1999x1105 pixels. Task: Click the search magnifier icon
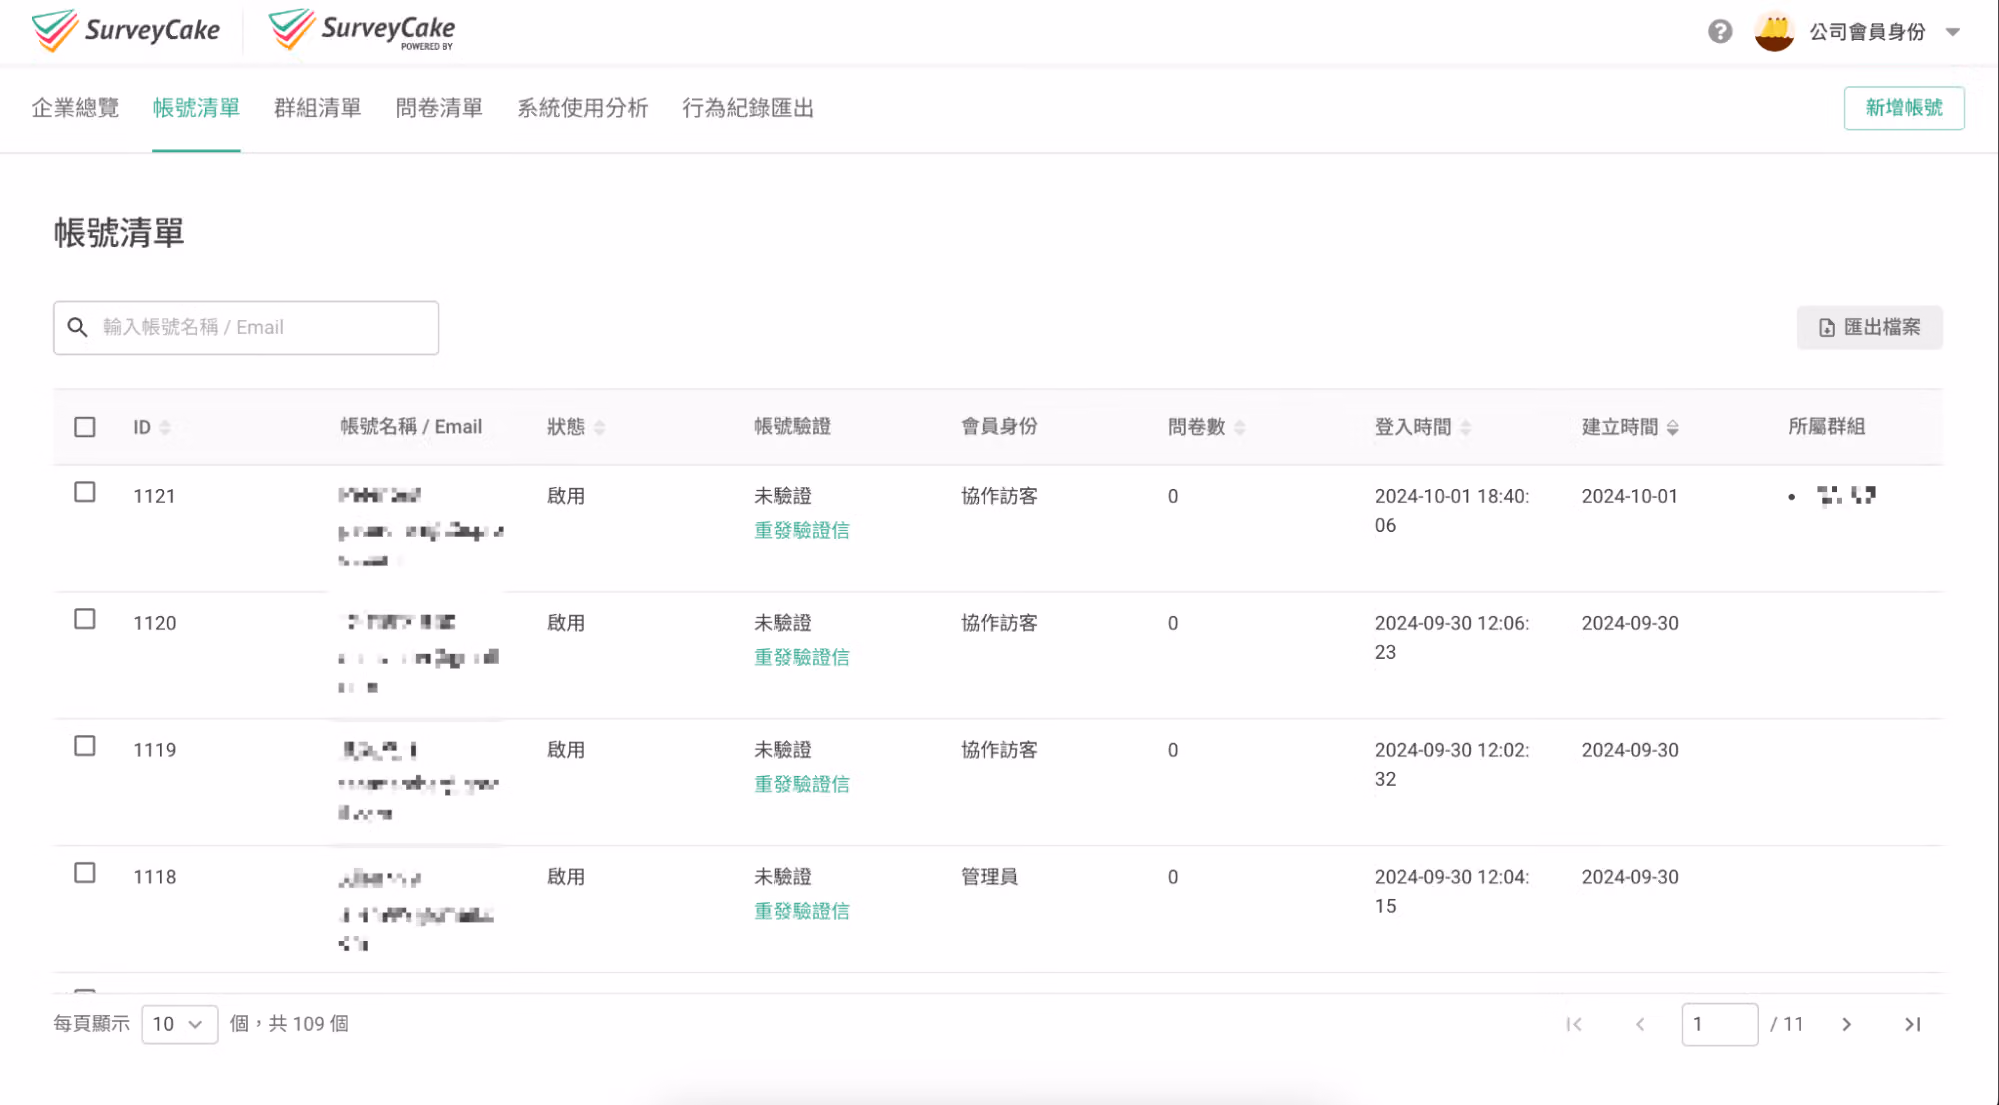click(77, 327)
